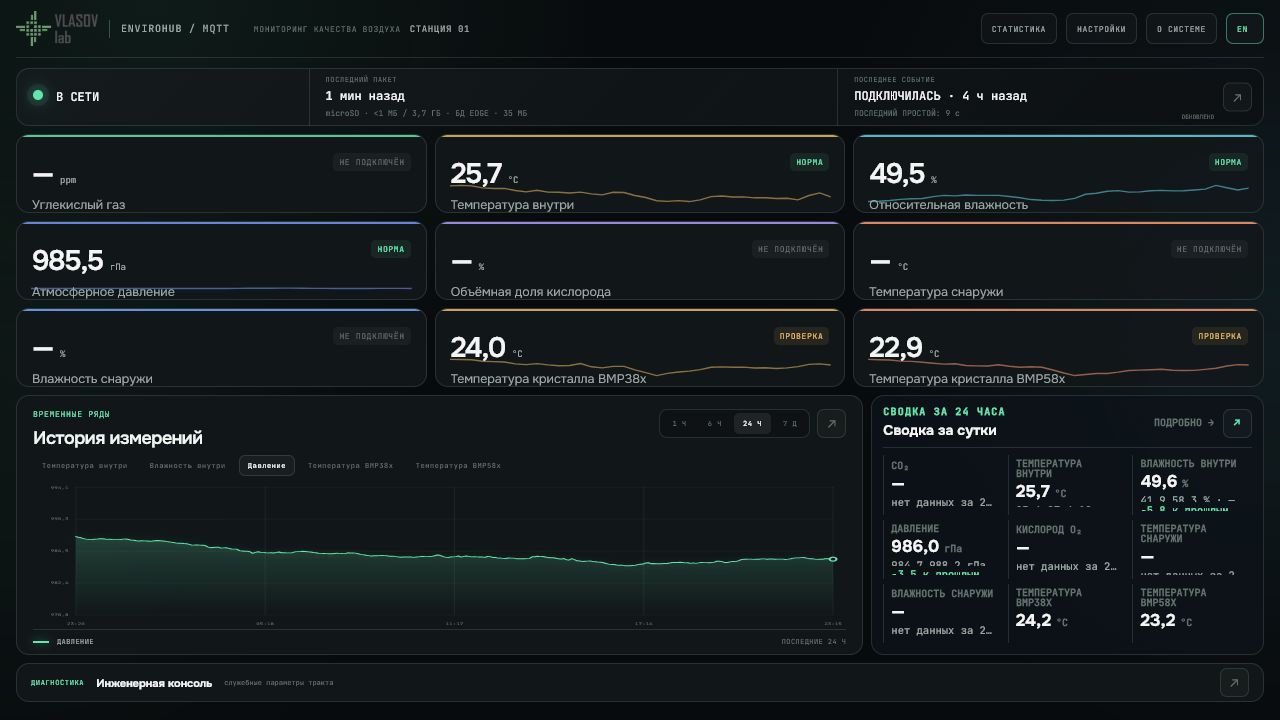Click ВЛАЖНОСТЬ СНАРУЖИ summary tile
This screenshot has width=1280, height=720.
pos(946,613)
